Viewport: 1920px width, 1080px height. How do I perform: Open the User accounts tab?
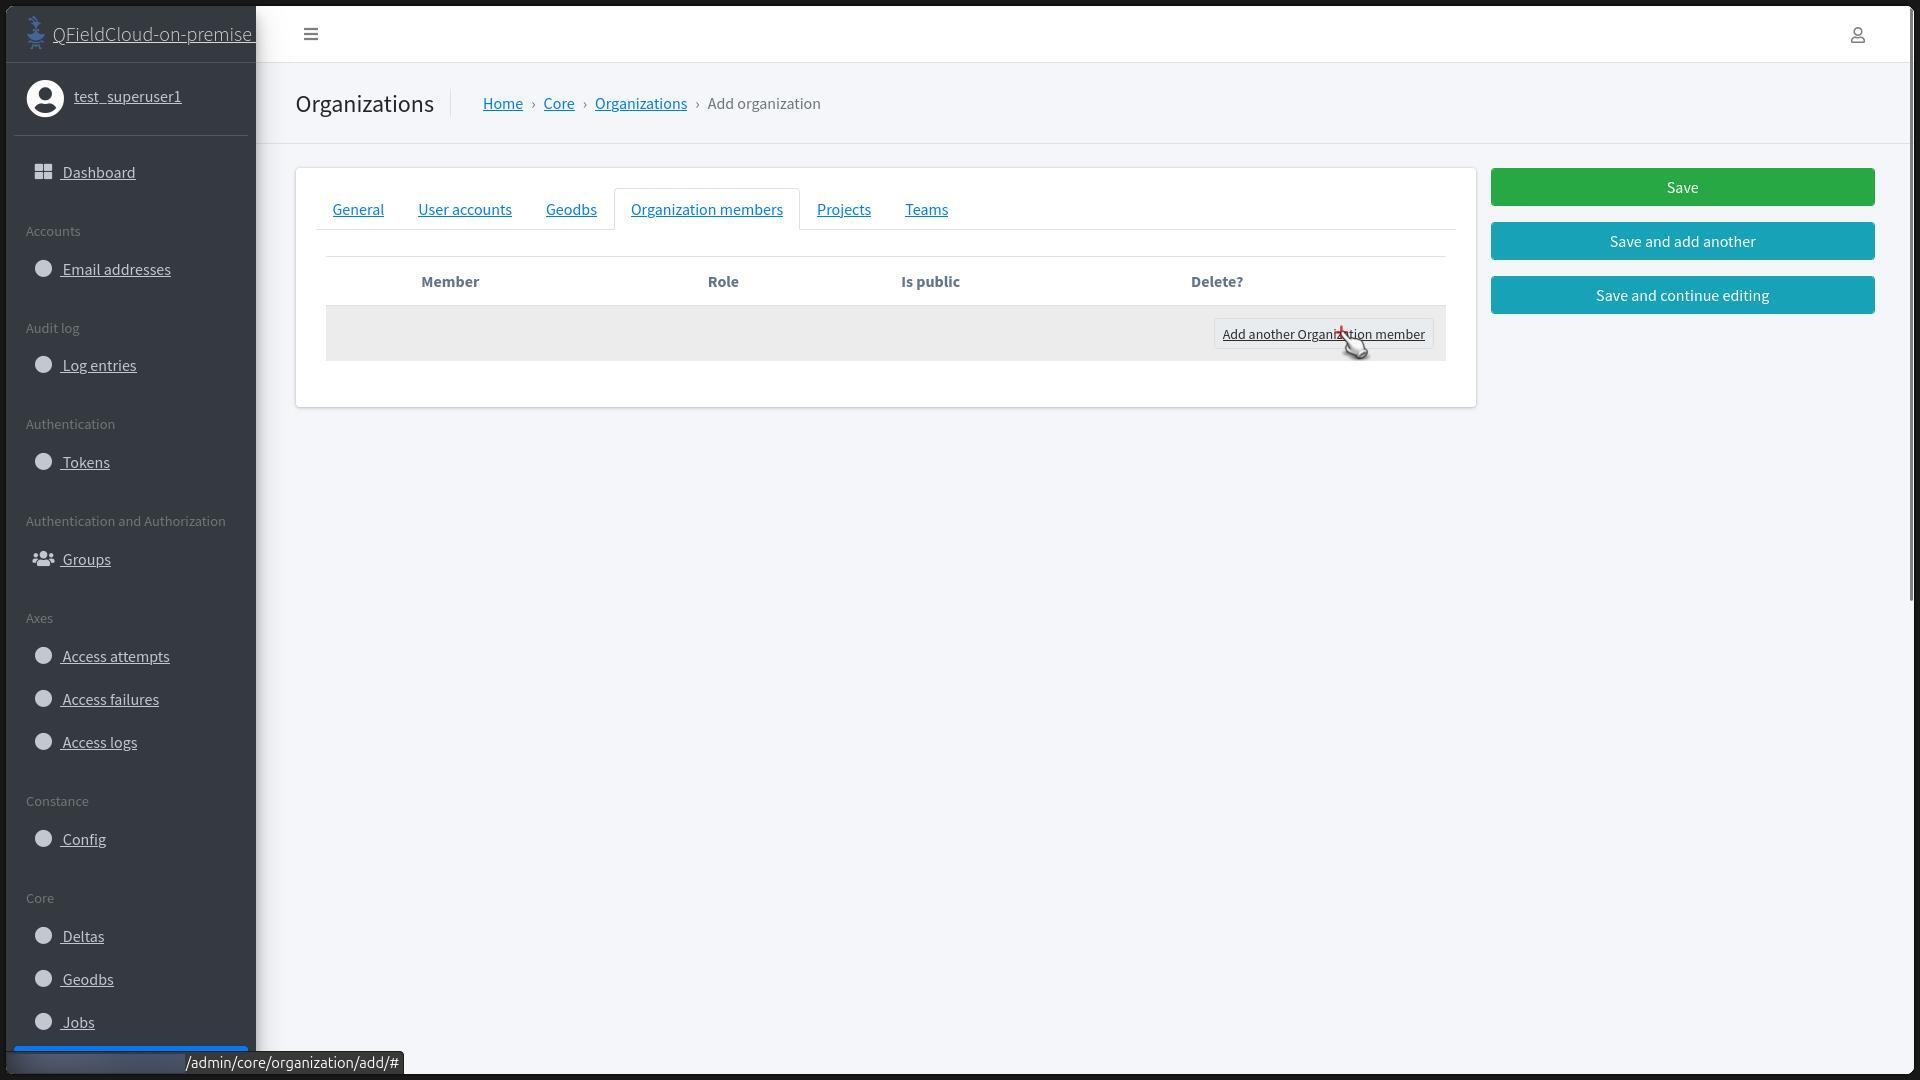coord(465,209)
